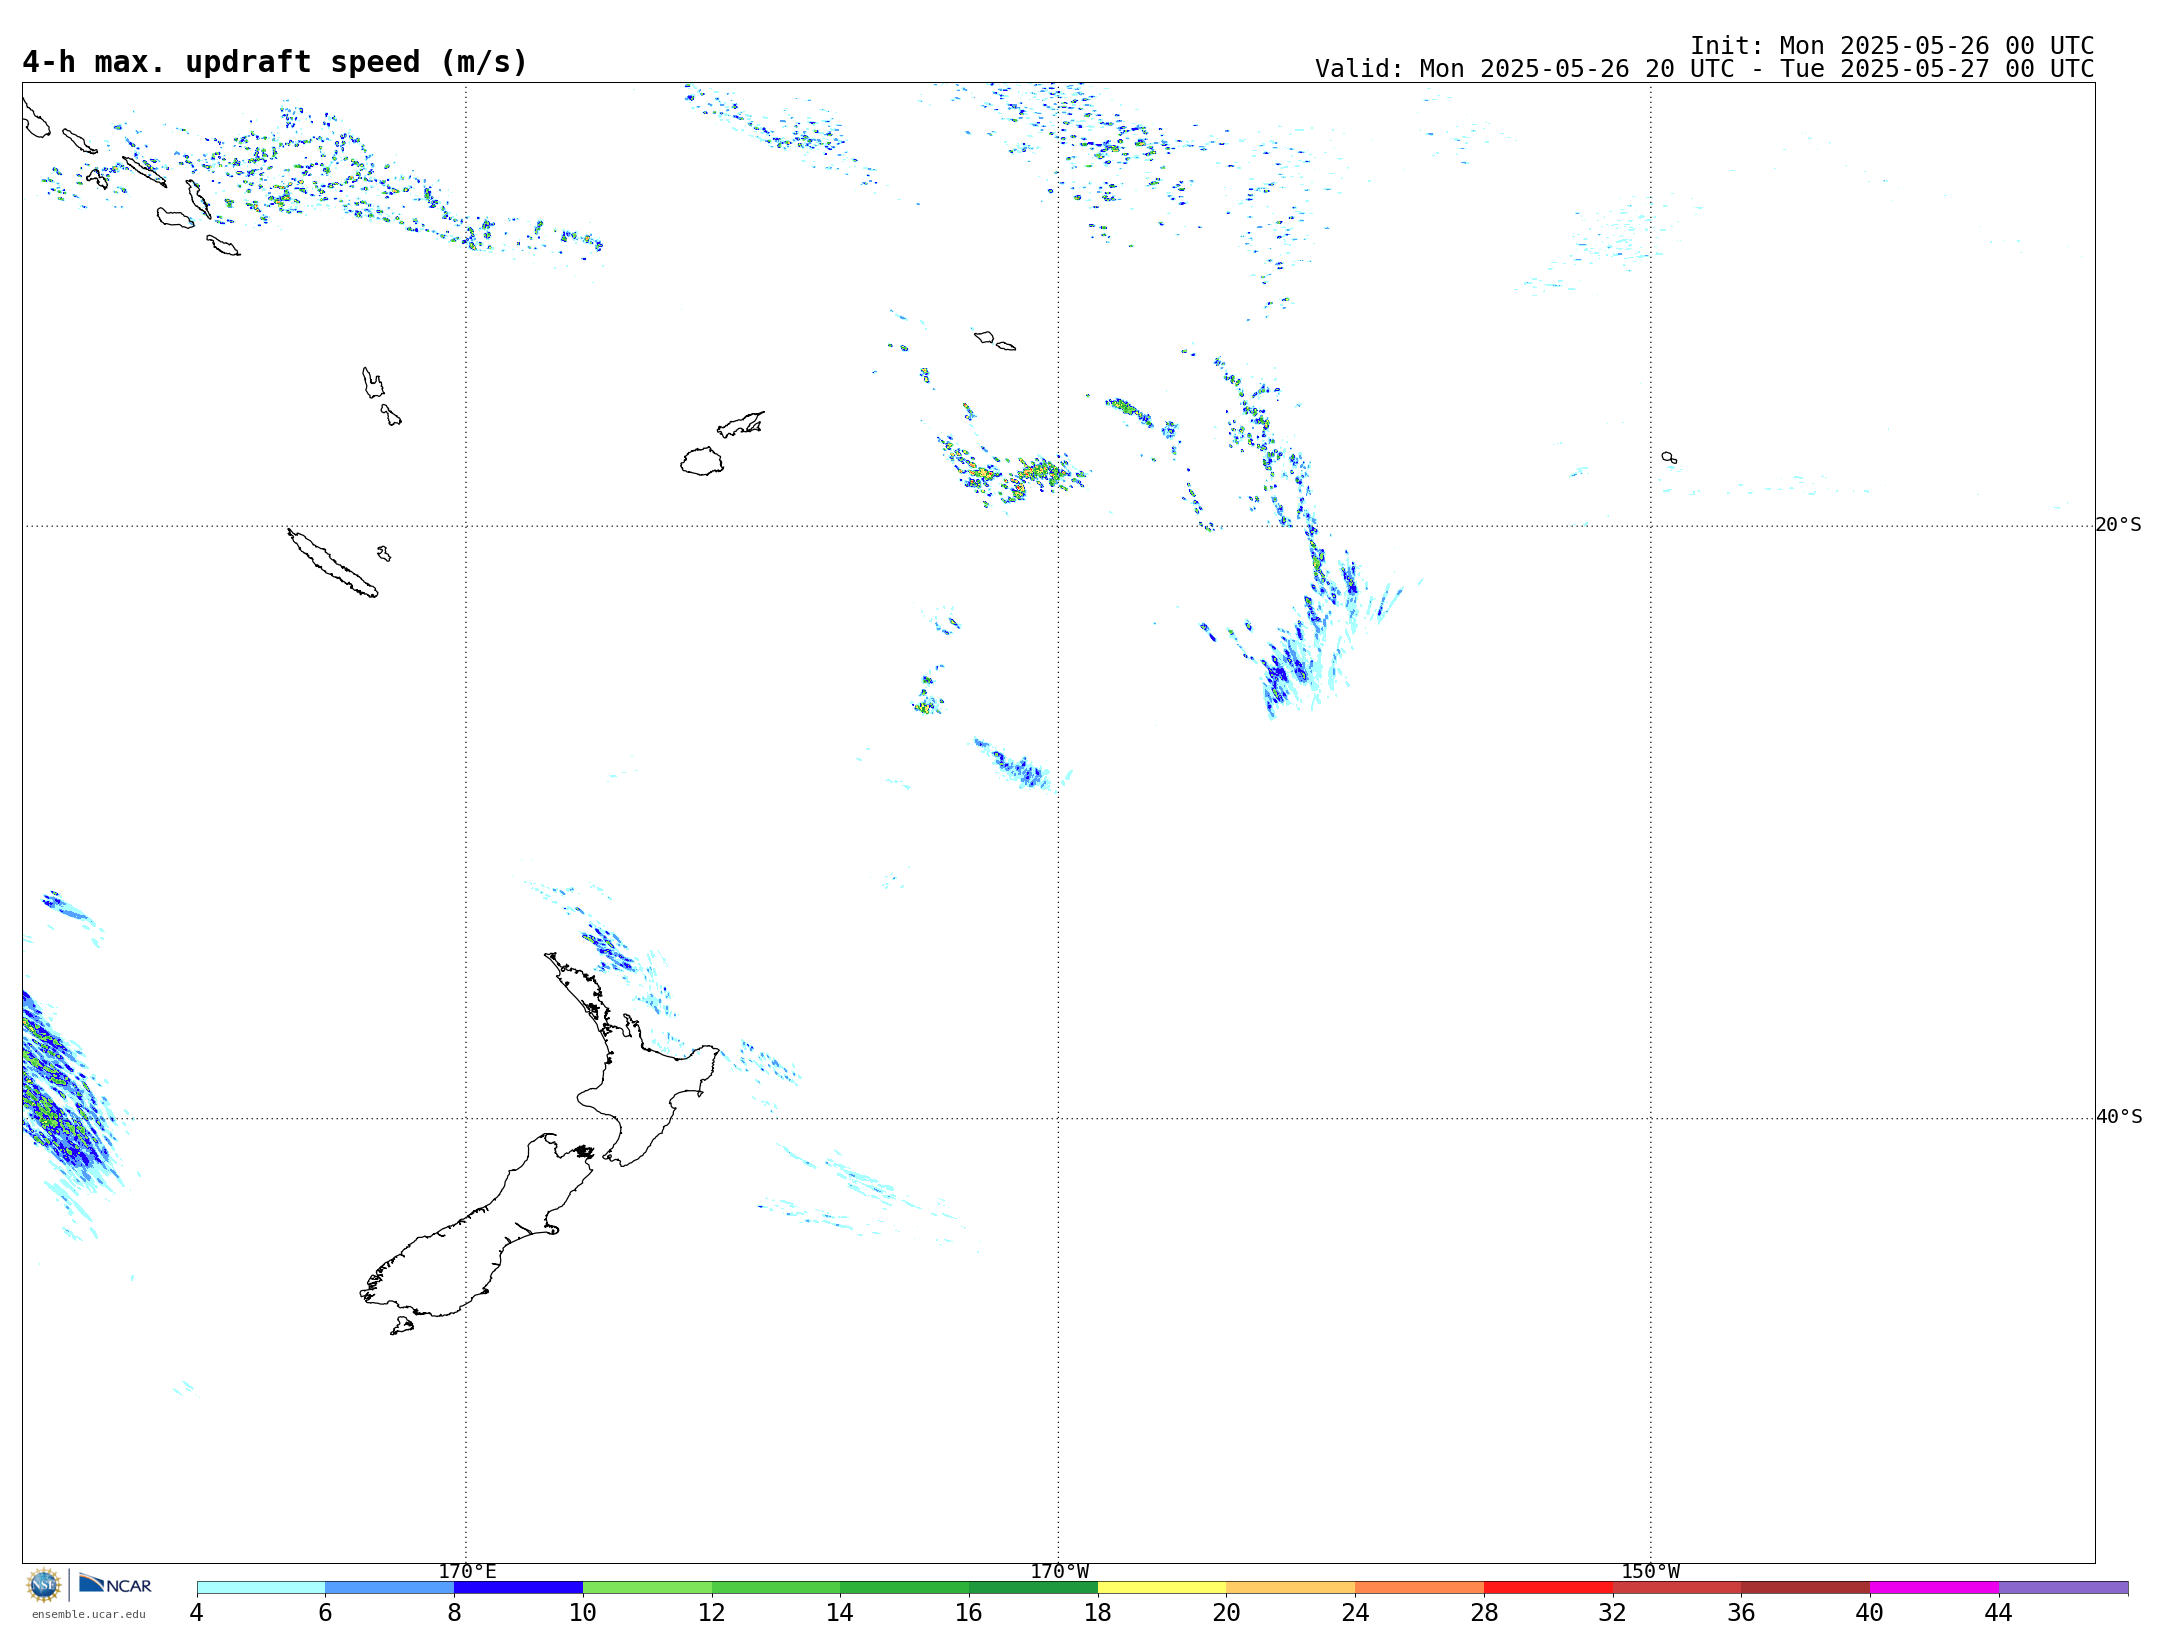Click the purple above-44 colorbar segment
The height and width of the screenshot is (1626, 2160).
(x=2063, y=1587)
